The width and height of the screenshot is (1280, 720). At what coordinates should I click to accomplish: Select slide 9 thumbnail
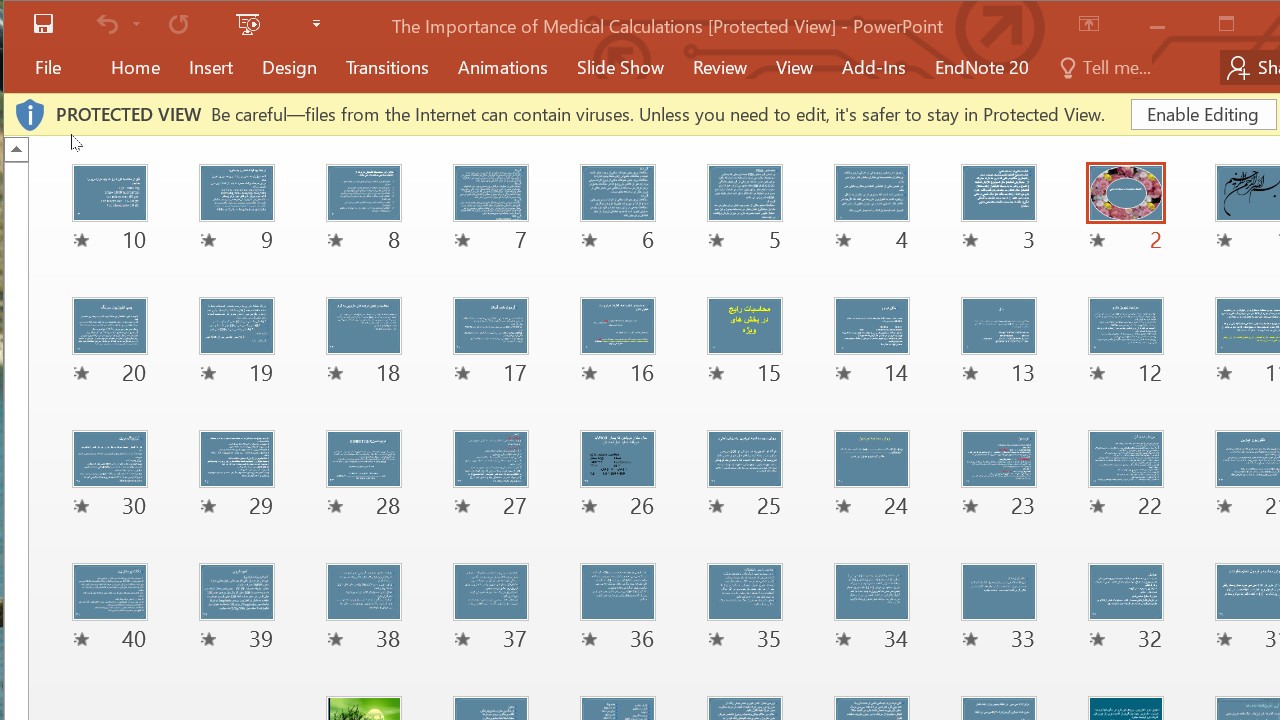pos(237,193)
